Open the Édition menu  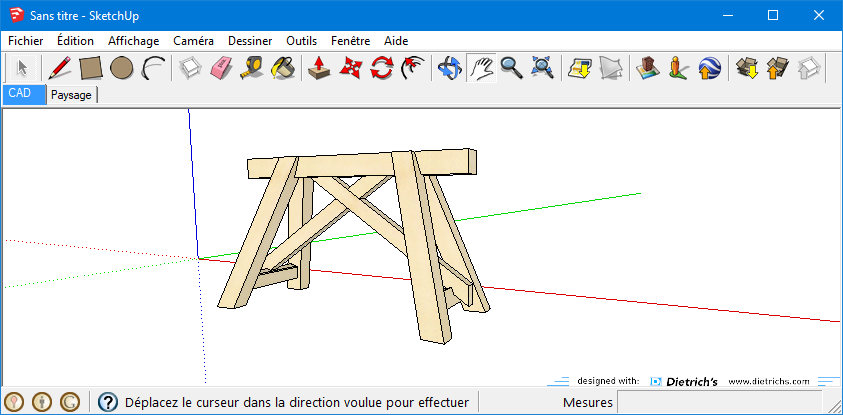click(x=75, y=41)
